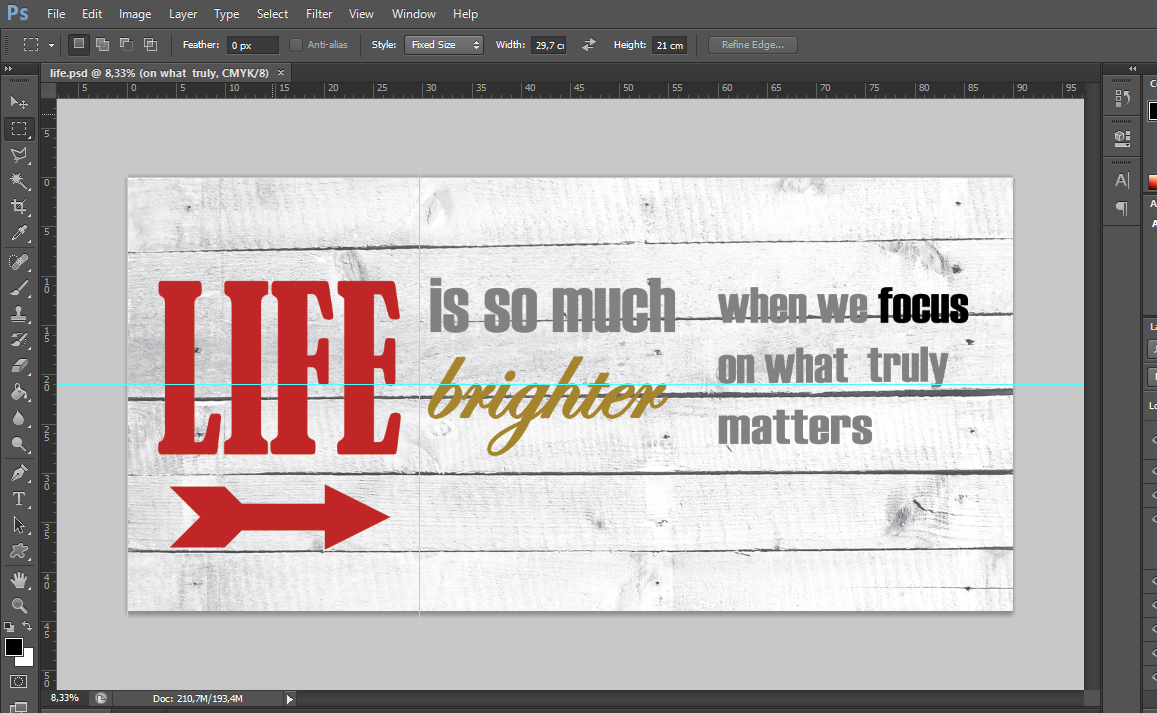
Task: Toggle Quick Mask mode
Action: coord(19,682)
